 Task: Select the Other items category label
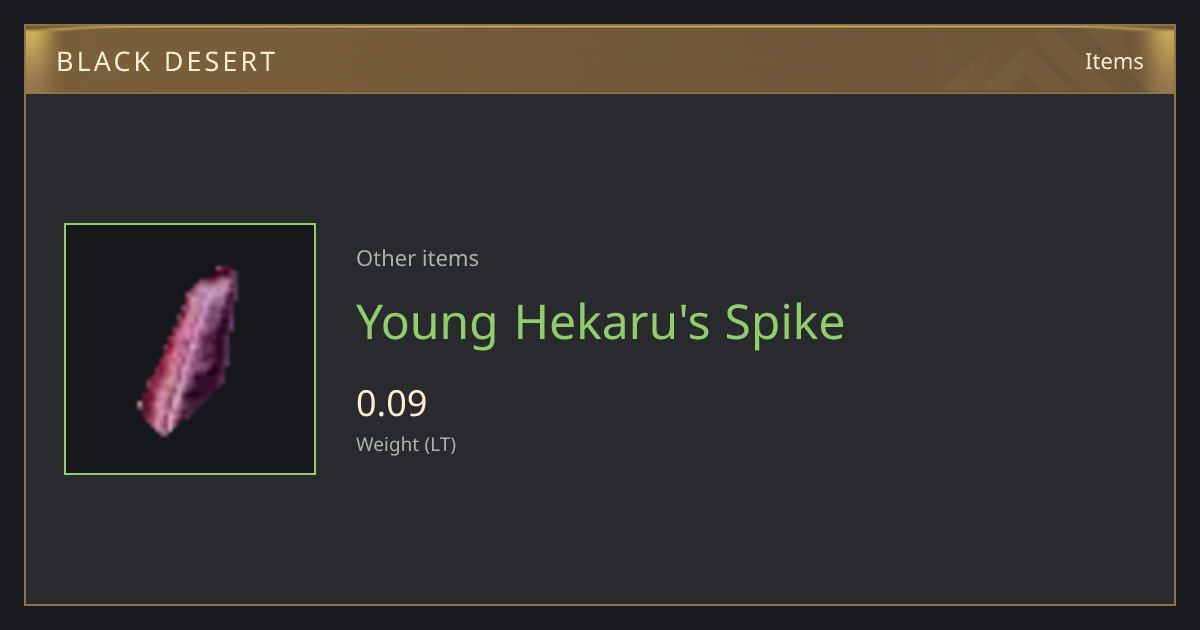coord(417,258)
